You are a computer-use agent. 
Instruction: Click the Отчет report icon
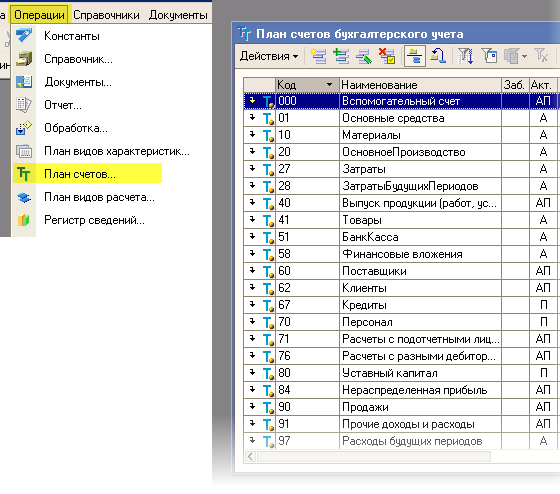tap(24, 105)
